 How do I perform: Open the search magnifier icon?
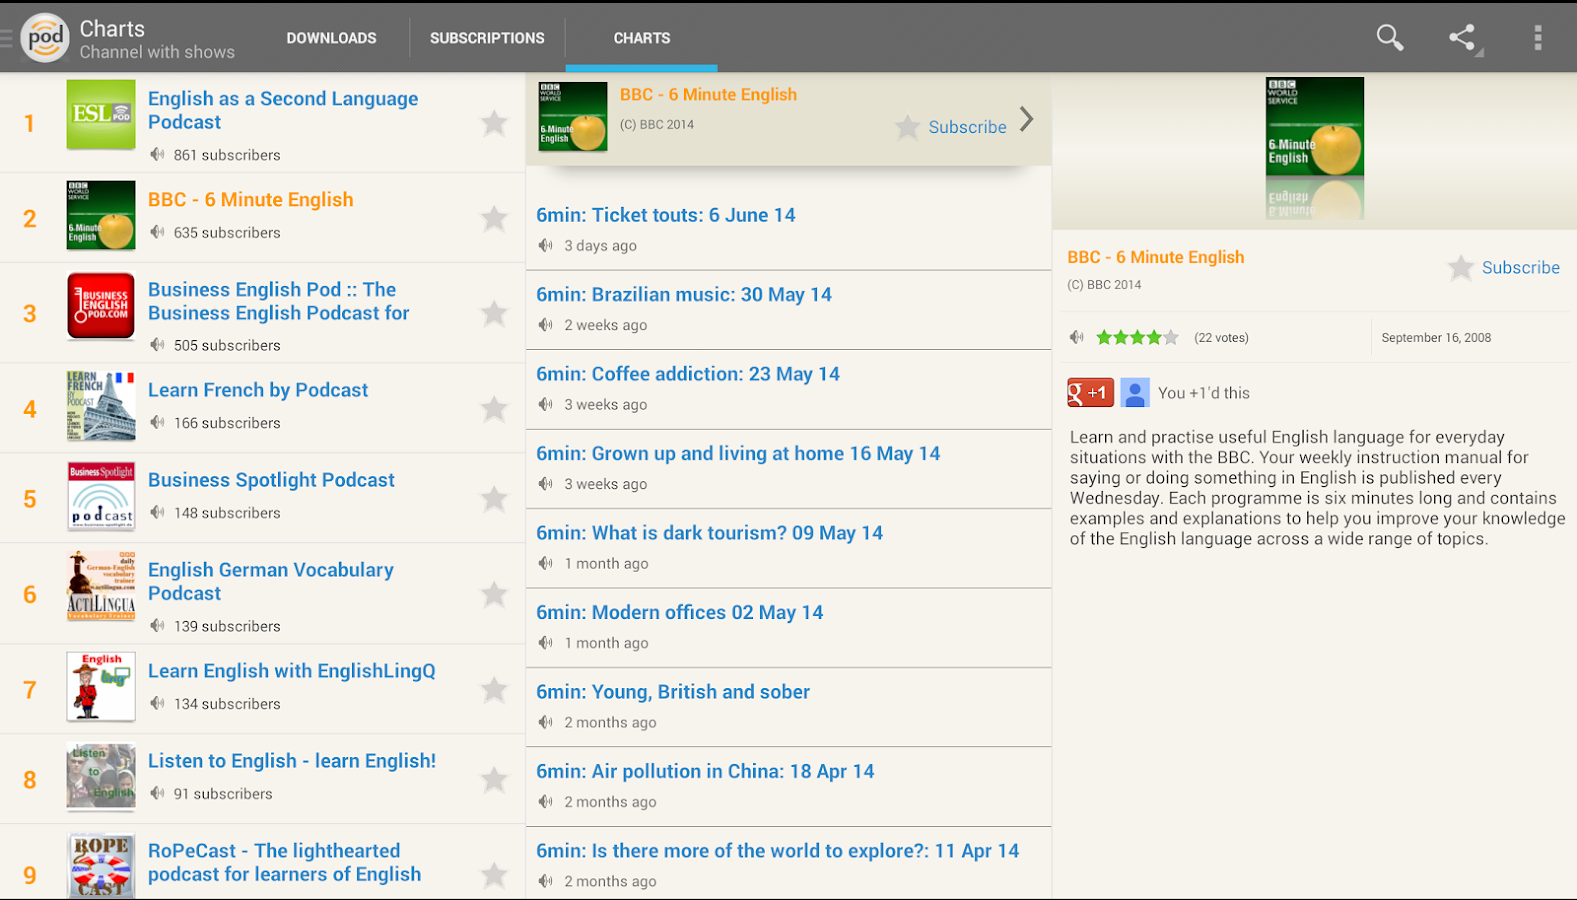pyautogui.click(x=1389, y=38)
